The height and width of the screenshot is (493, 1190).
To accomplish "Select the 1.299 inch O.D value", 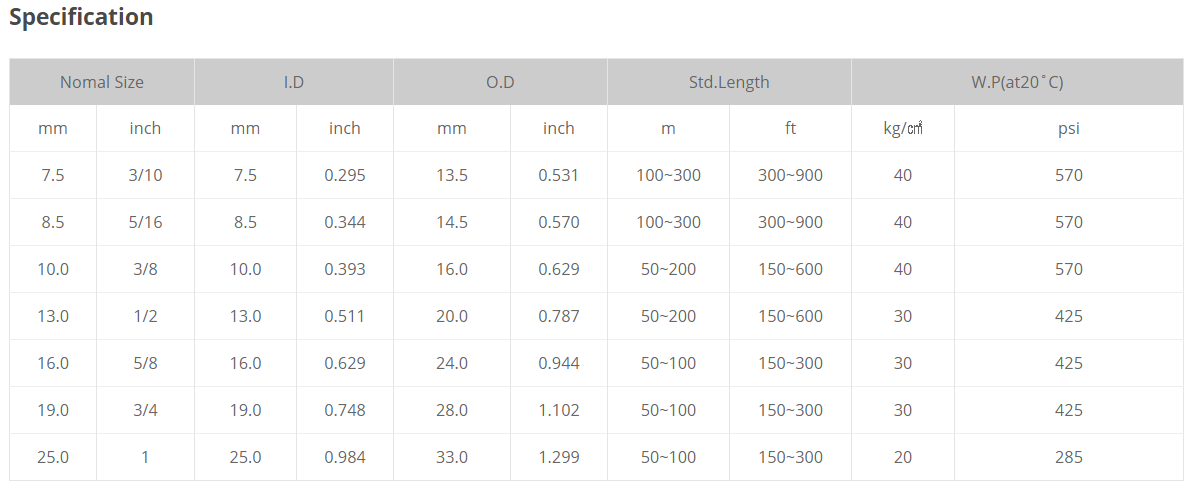I will pyautogui.click(x=559, y=457).
